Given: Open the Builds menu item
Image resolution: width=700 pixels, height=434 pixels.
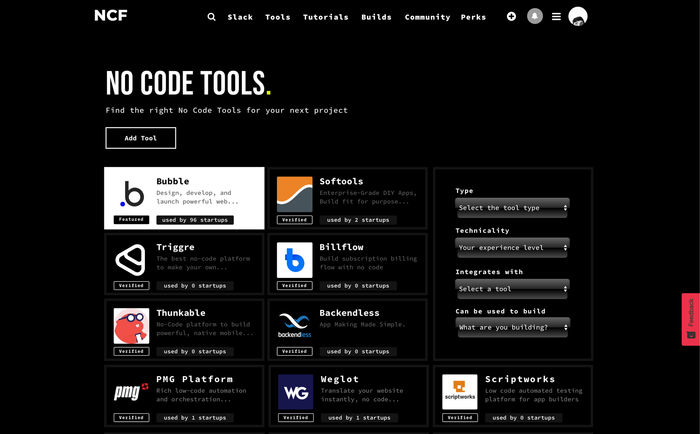Looking at the screenshot, I should pos(376,17).
